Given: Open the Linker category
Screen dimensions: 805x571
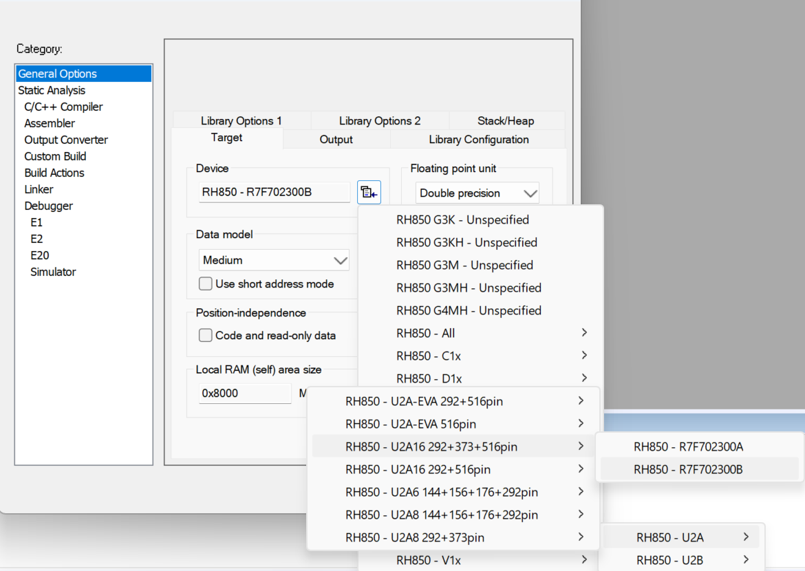Looking at the screenshot, I should (39, 189).
